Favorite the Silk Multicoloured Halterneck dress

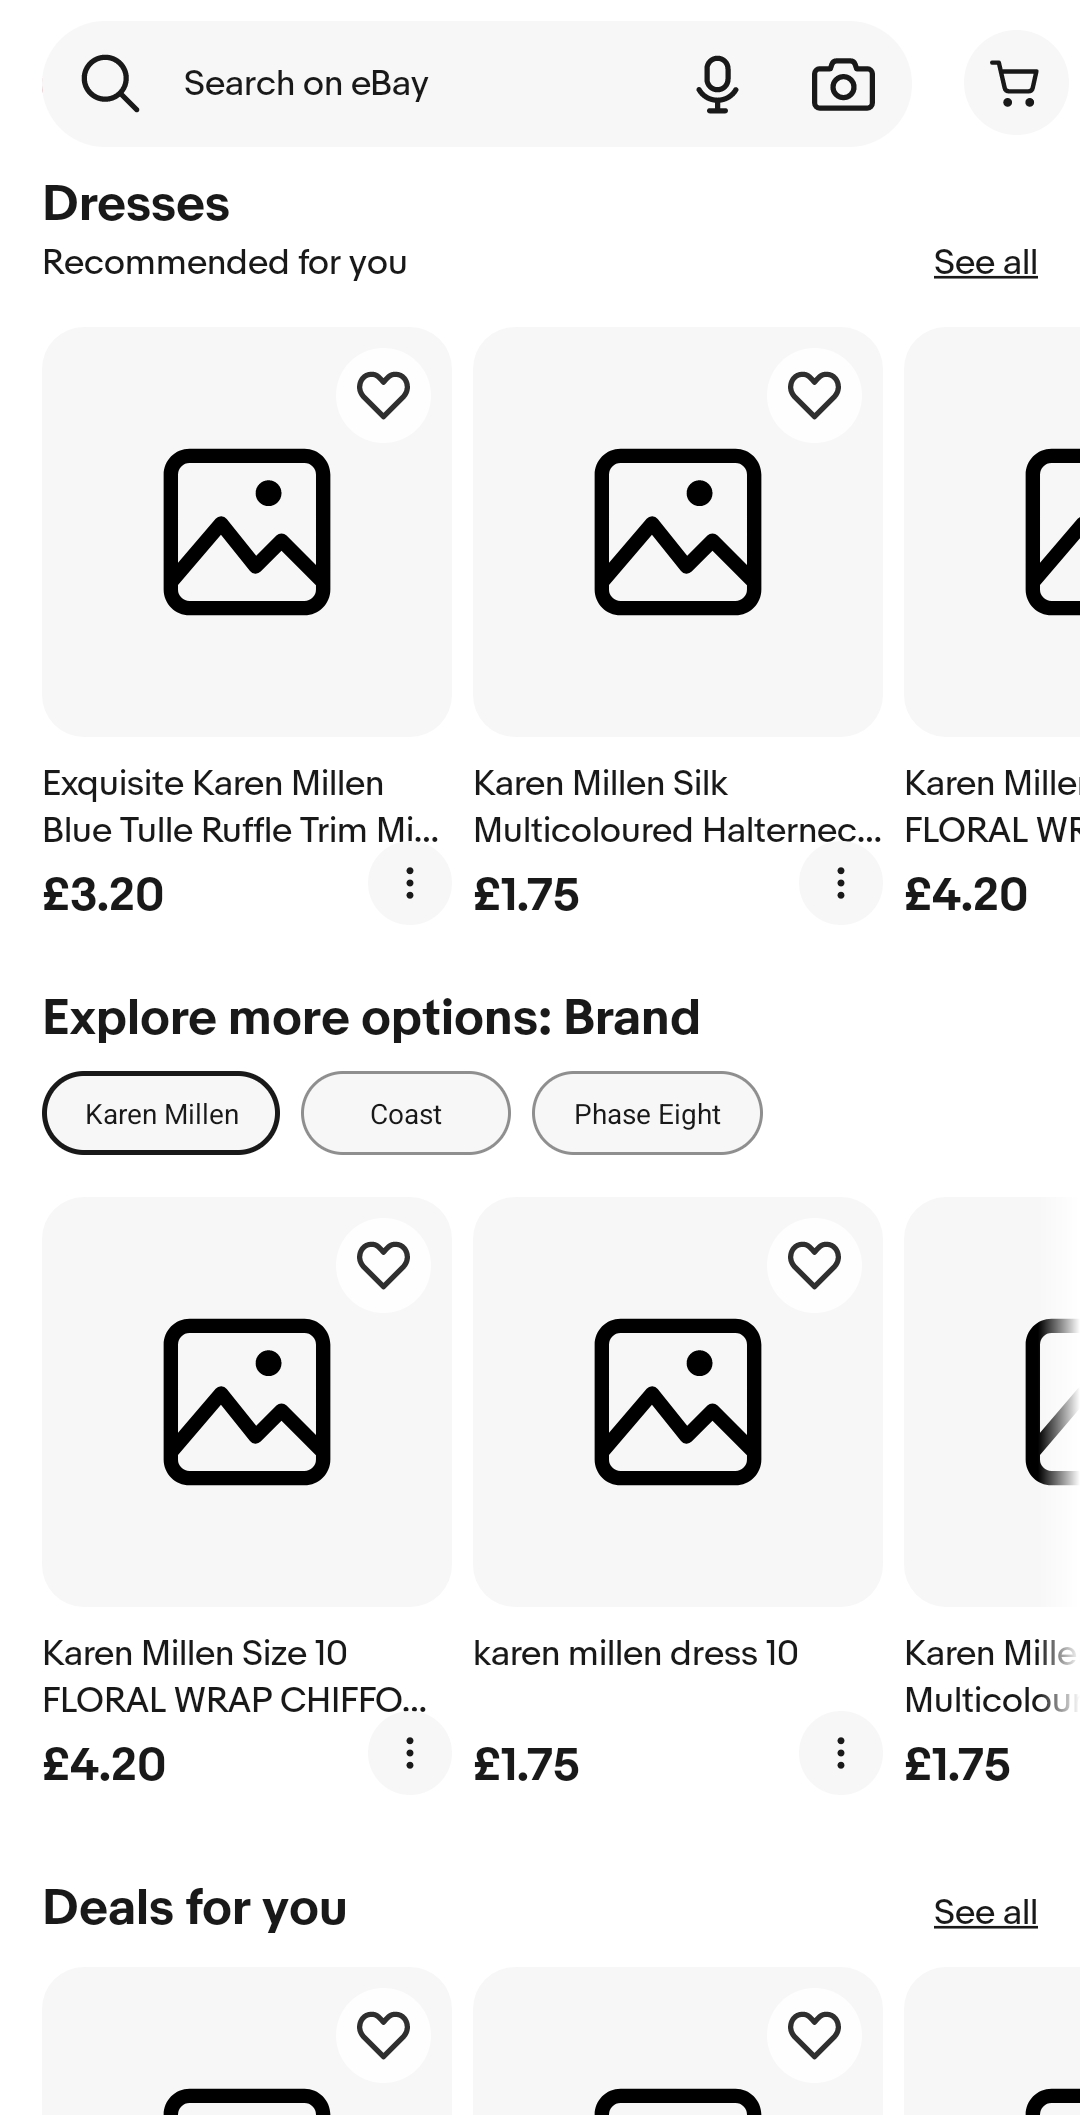click(x=814, y=395)
